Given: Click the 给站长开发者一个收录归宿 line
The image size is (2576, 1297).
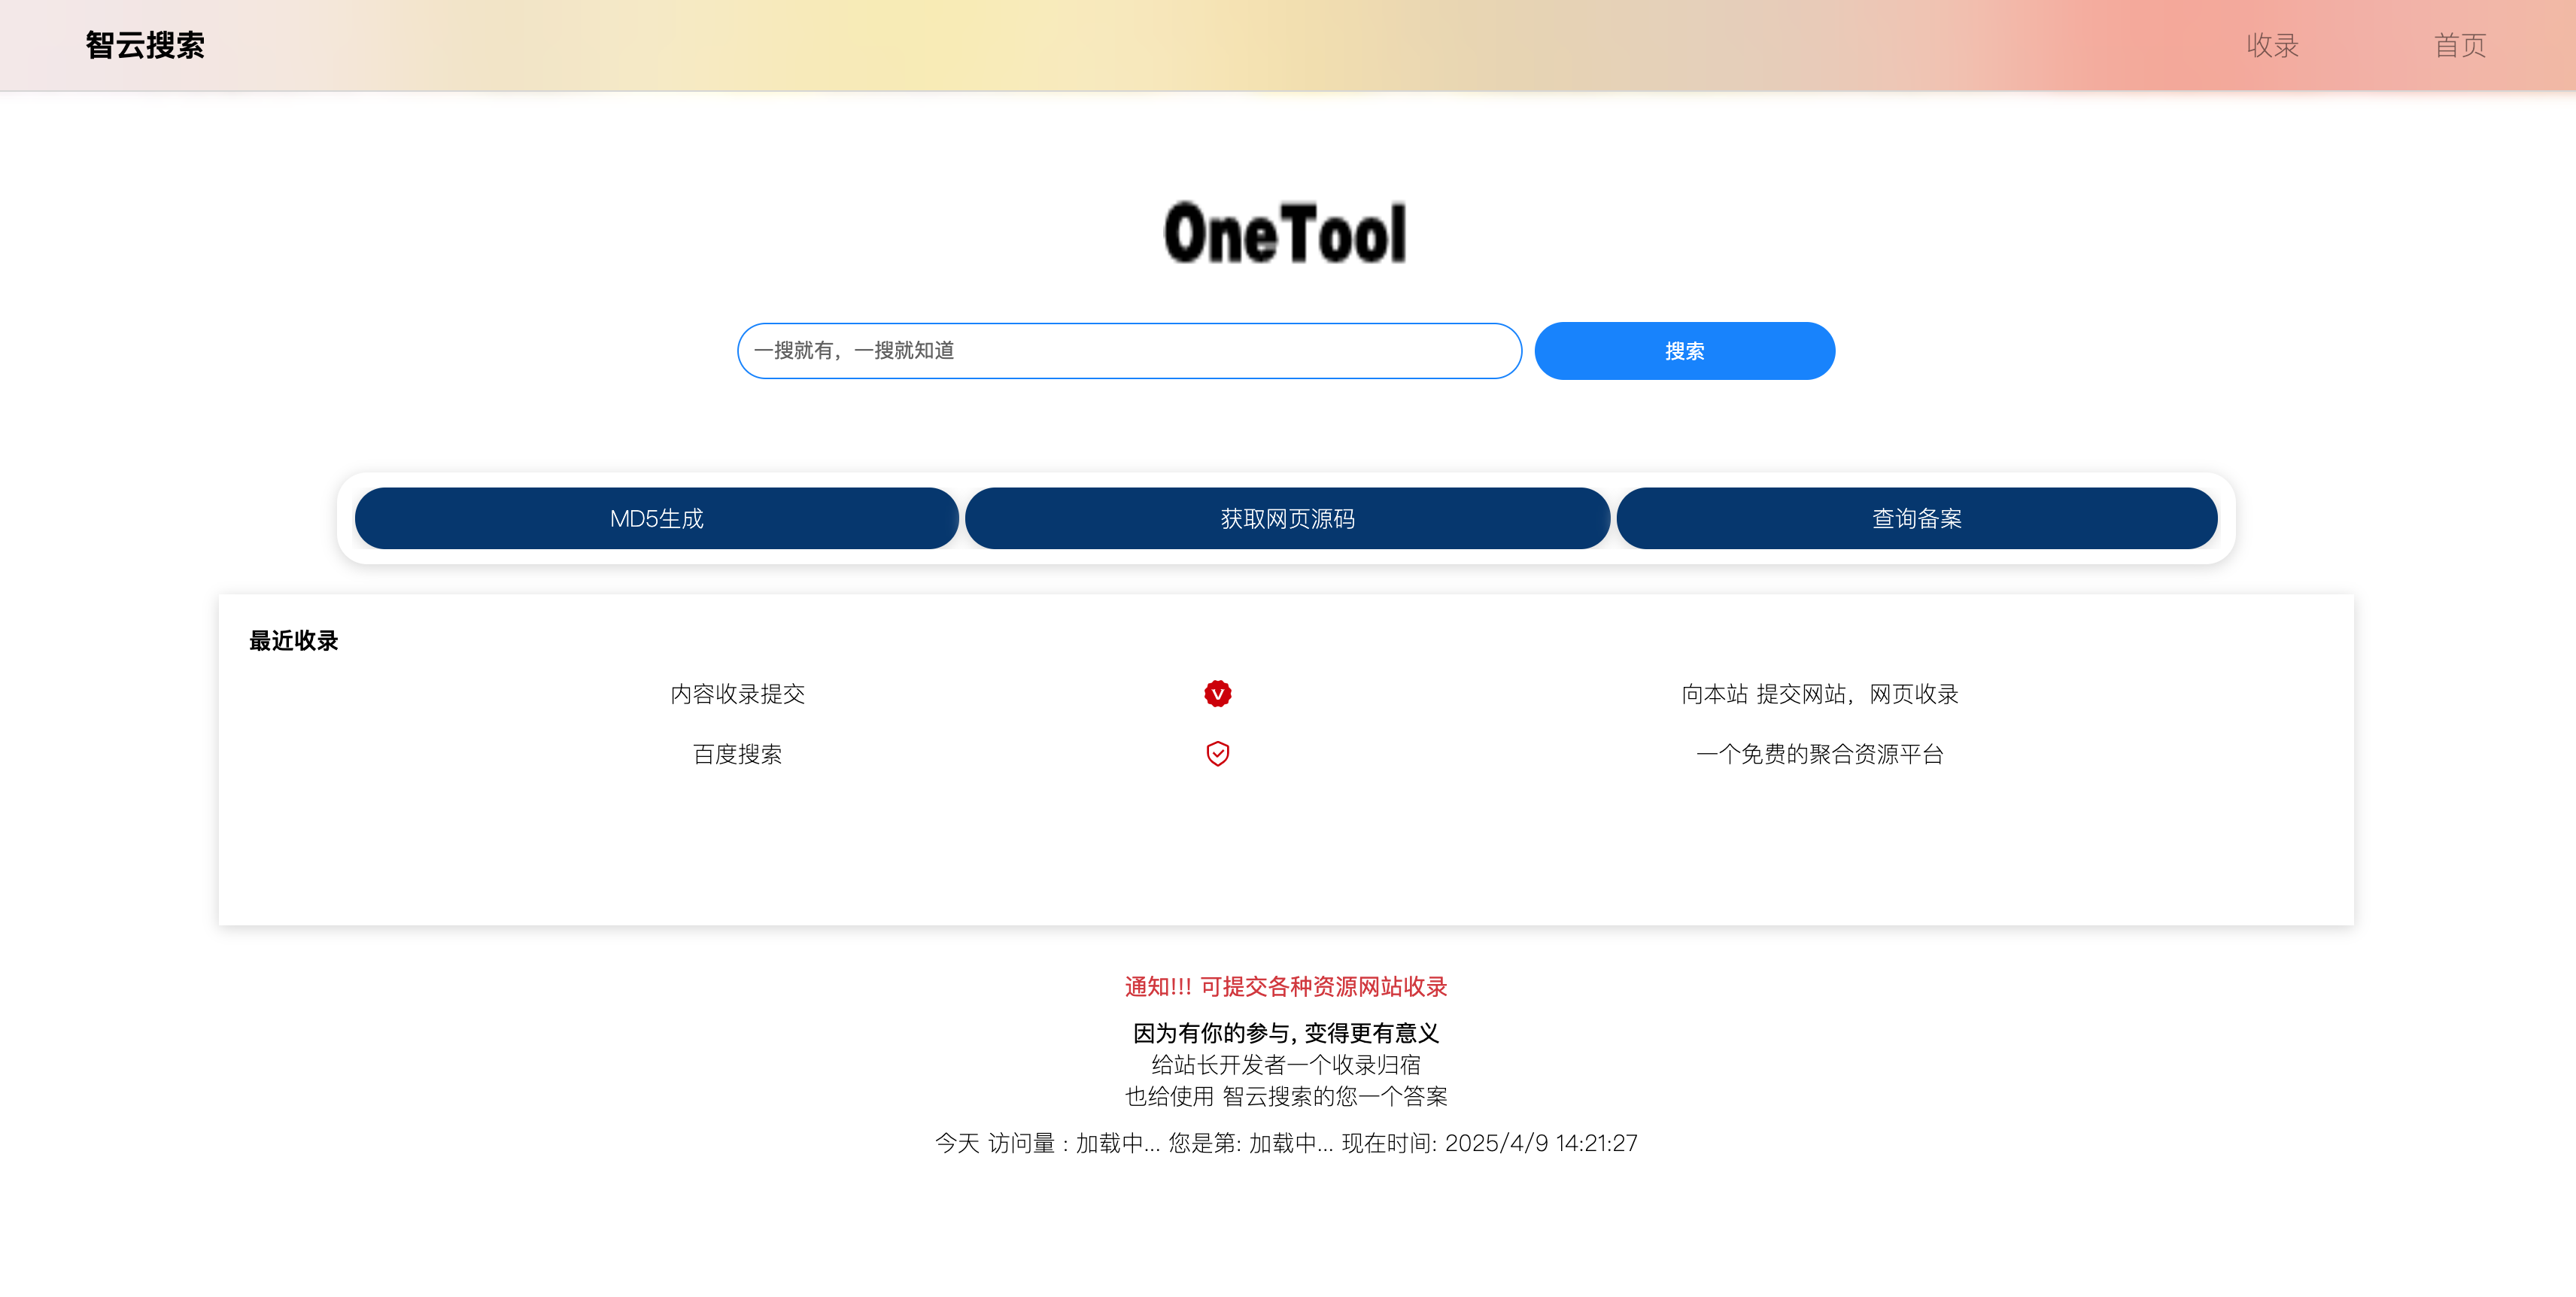Looking at the screenshot, I should pyautogui.click(x=1286, y=1064).
